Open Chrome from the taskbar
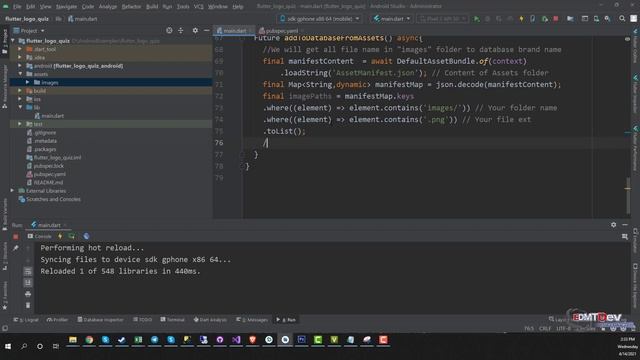The image size is (640, 360). pos(89,340)
